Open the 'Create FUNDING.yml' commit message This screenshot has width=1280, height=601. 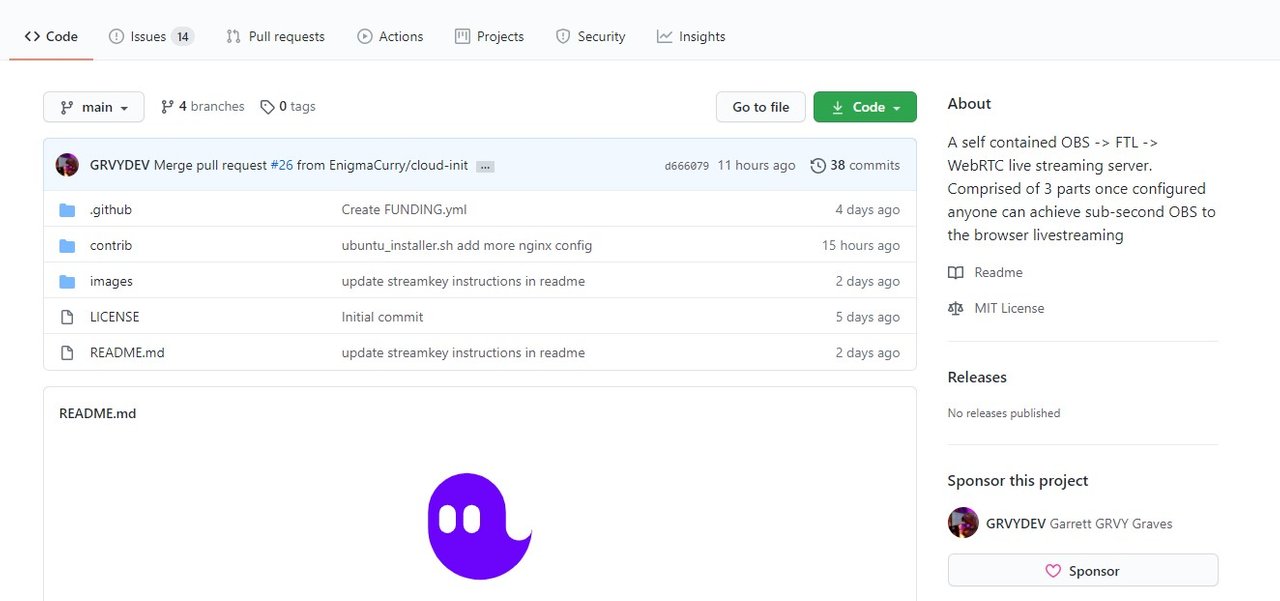click(404, 210)
